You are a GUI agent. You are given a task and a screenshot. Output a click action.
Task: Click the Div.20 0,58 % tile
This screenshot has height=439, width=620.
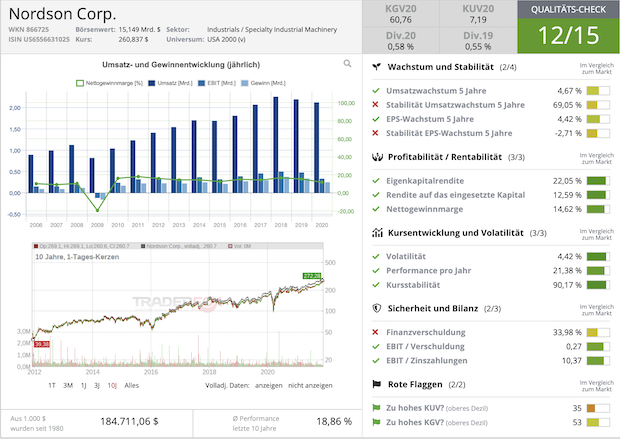[401, 41]
